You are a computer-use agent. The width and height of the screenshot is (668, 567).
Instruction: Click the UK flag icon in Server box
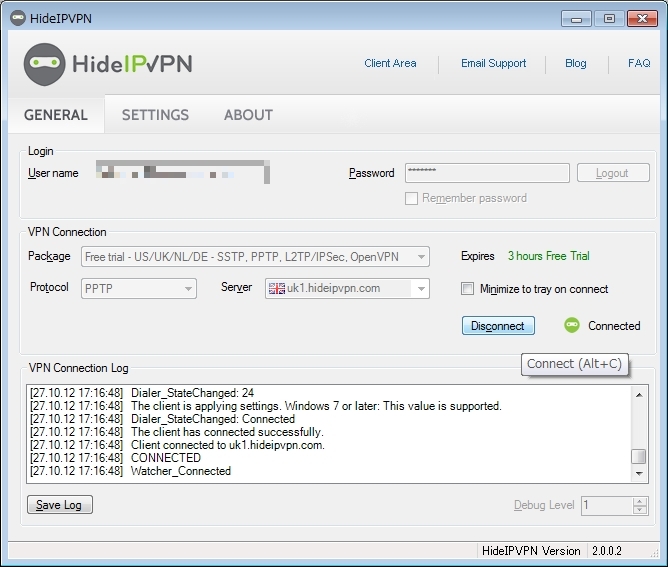276,288
